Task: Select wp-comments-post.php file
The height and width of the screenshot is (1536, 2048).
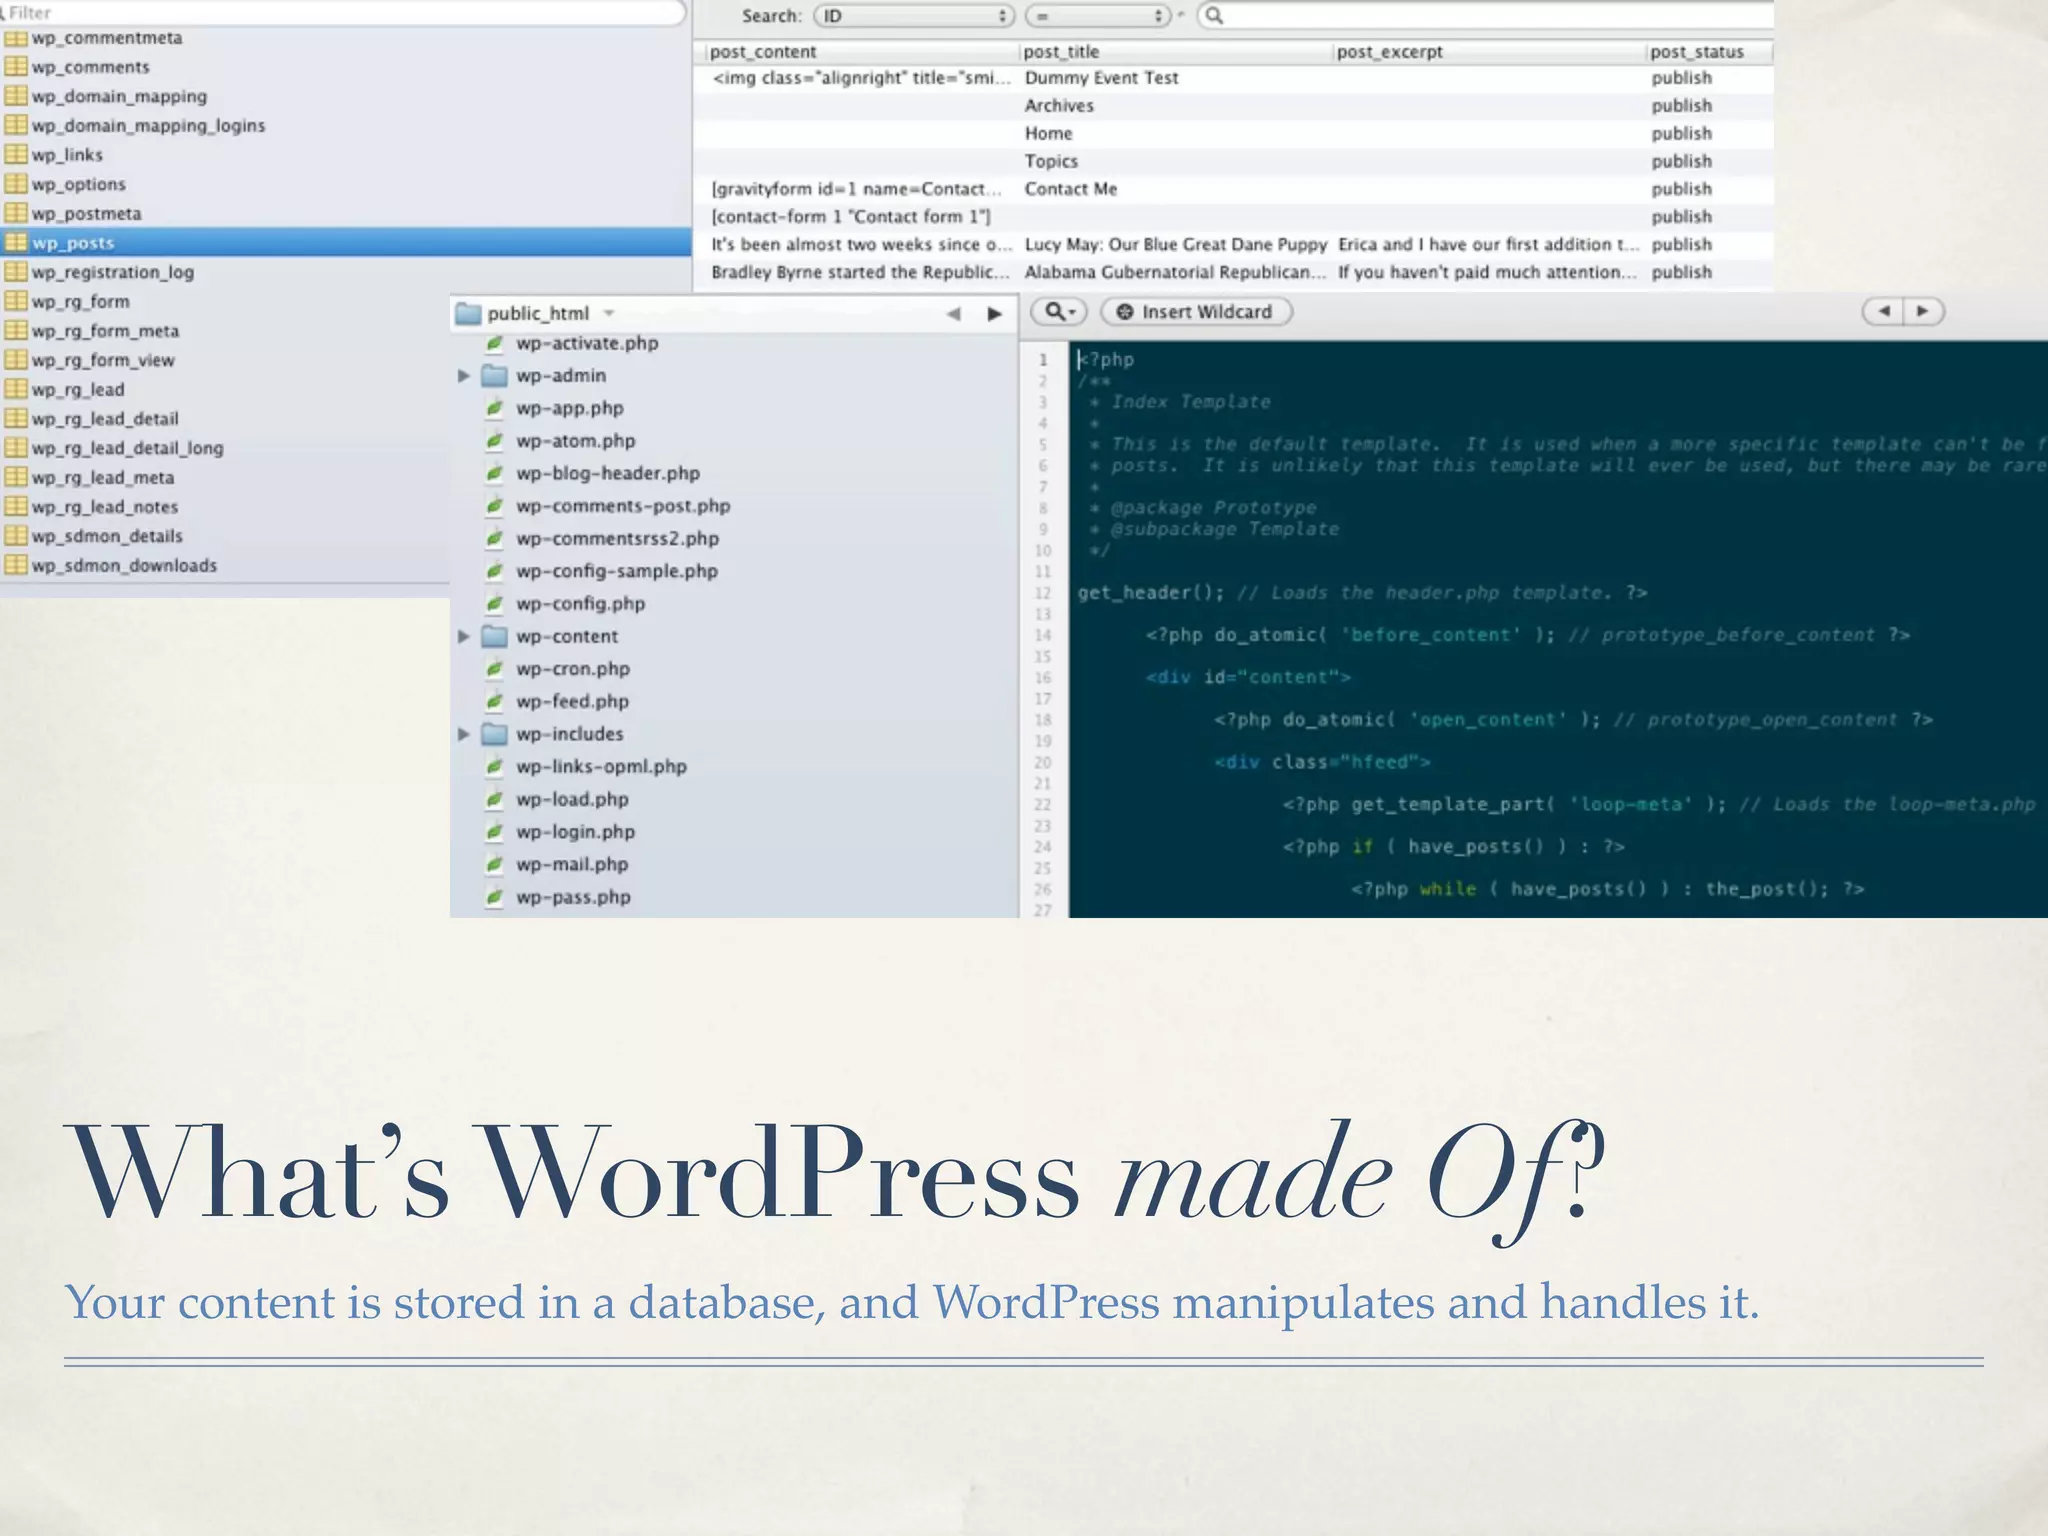Action: coord(622,506)
